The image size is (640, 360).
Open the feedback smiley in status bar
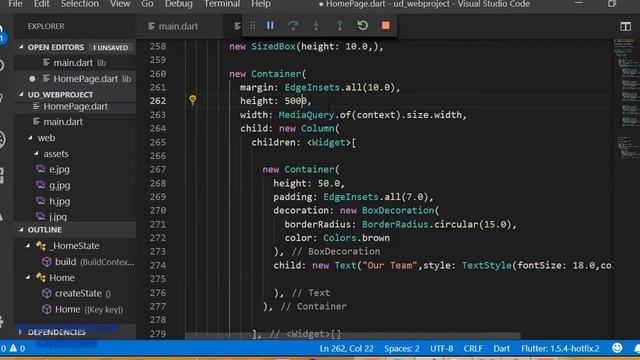coord(617,348)
